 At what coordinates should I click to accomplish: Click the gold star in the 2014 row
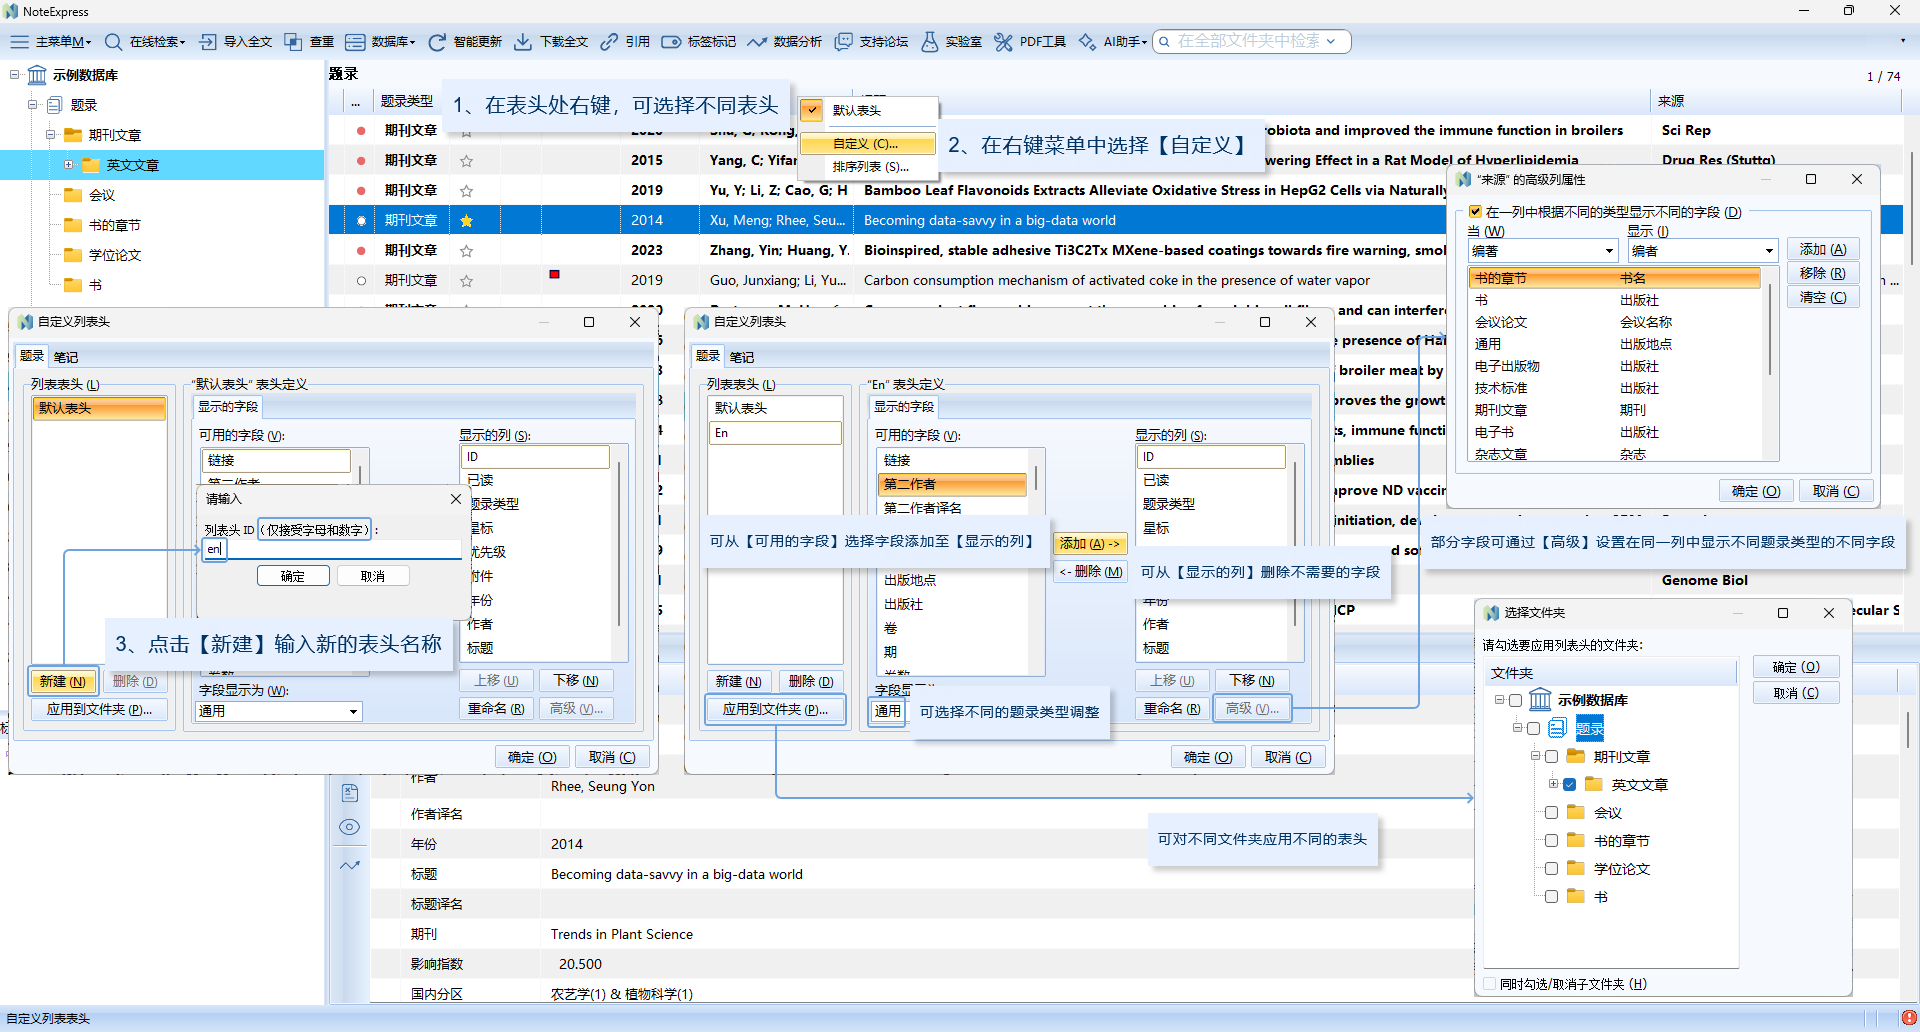pos(466,221)
